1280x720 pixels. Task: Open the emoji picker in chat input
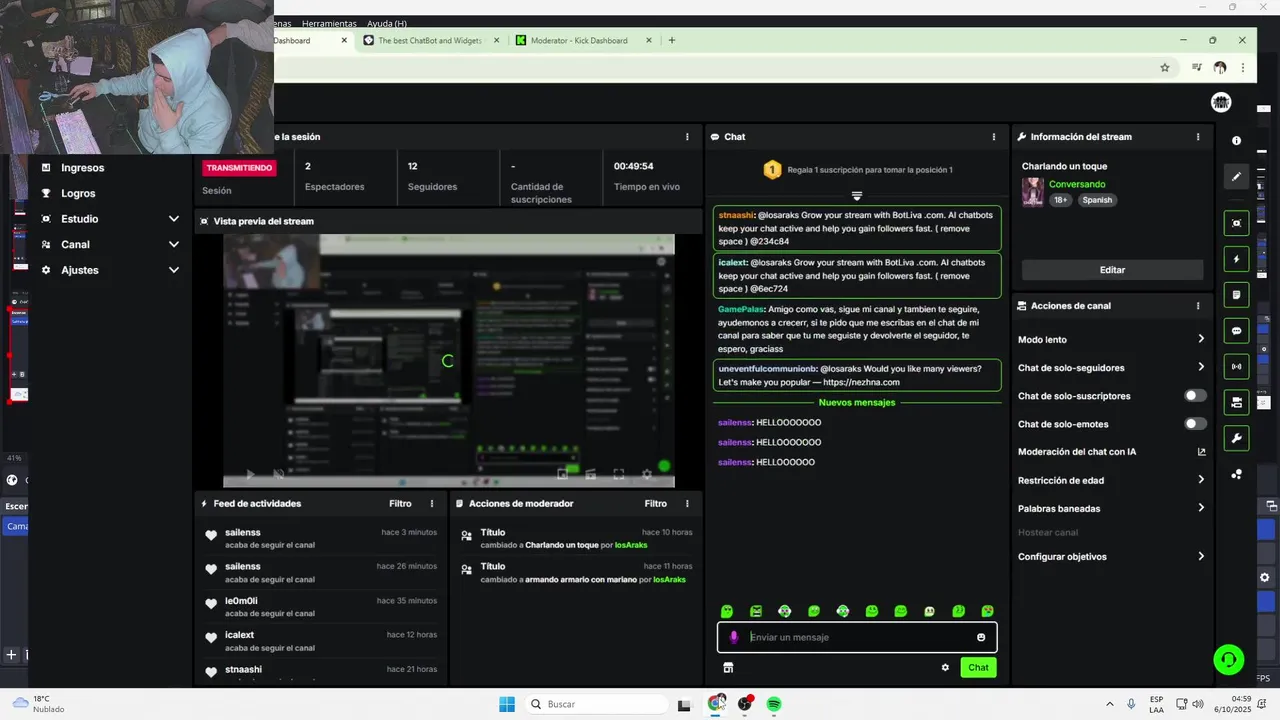pos(981,637)
